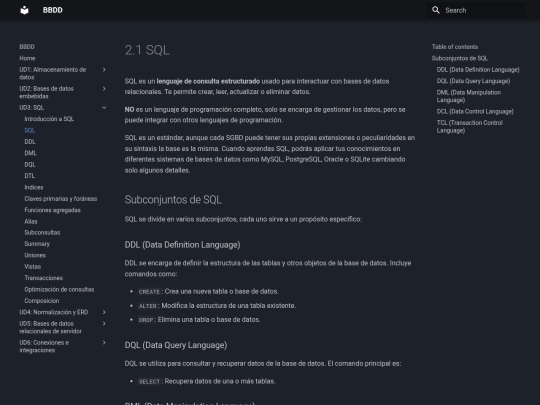Open the DML page in sidebar
Screen dimensions: 540x405
coord(31,153)
